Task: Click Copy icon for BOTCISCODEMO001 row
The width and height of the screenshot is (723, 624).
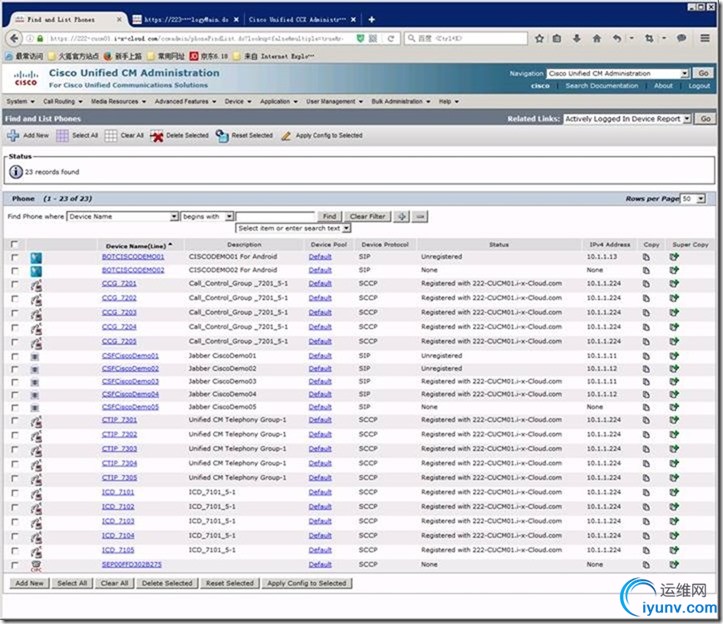Action: pyautogui.click(x=646, y=257)
